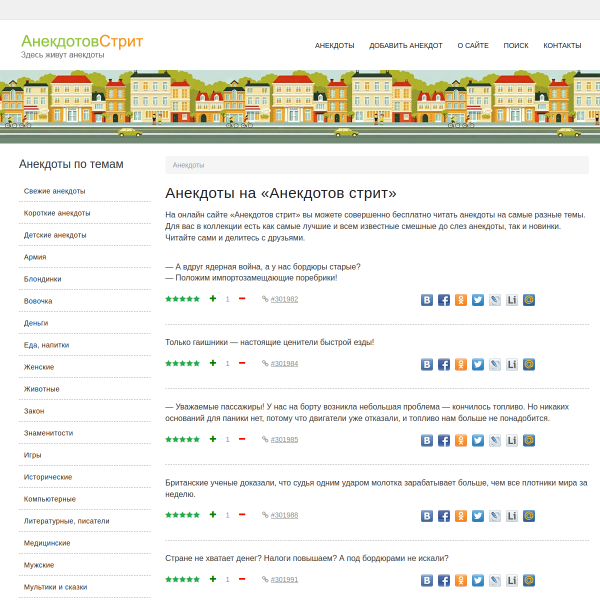Open the Животные category
This screenshot has height=600, width=600.
41,389
